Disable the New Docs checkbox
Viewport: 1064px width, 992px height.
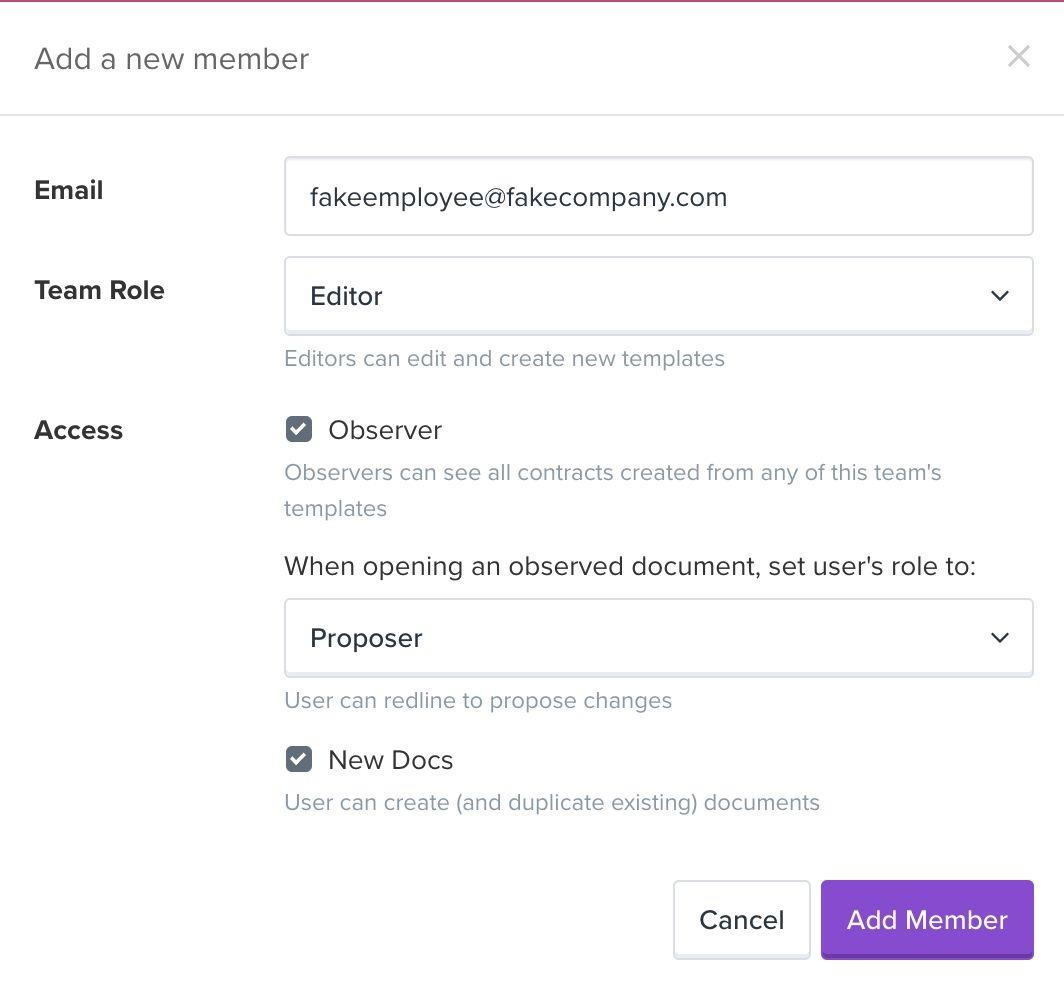299,760
